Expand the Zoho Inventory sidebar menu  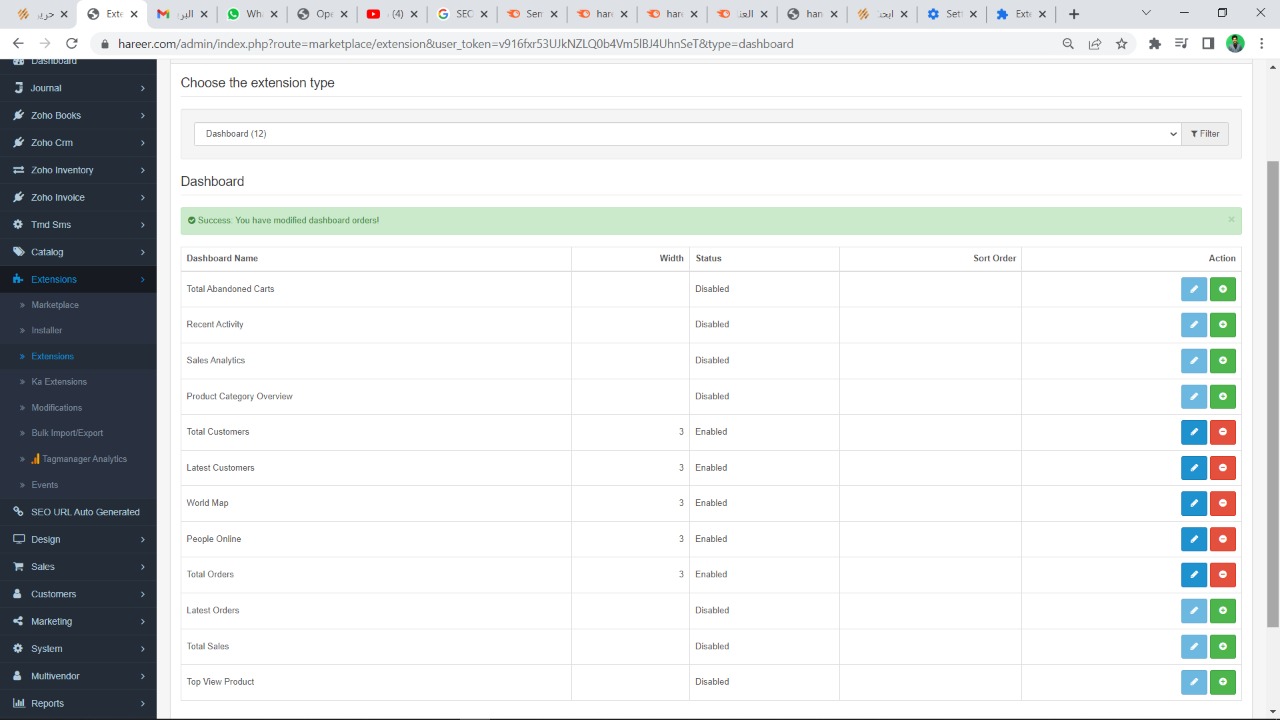point(78,170)
